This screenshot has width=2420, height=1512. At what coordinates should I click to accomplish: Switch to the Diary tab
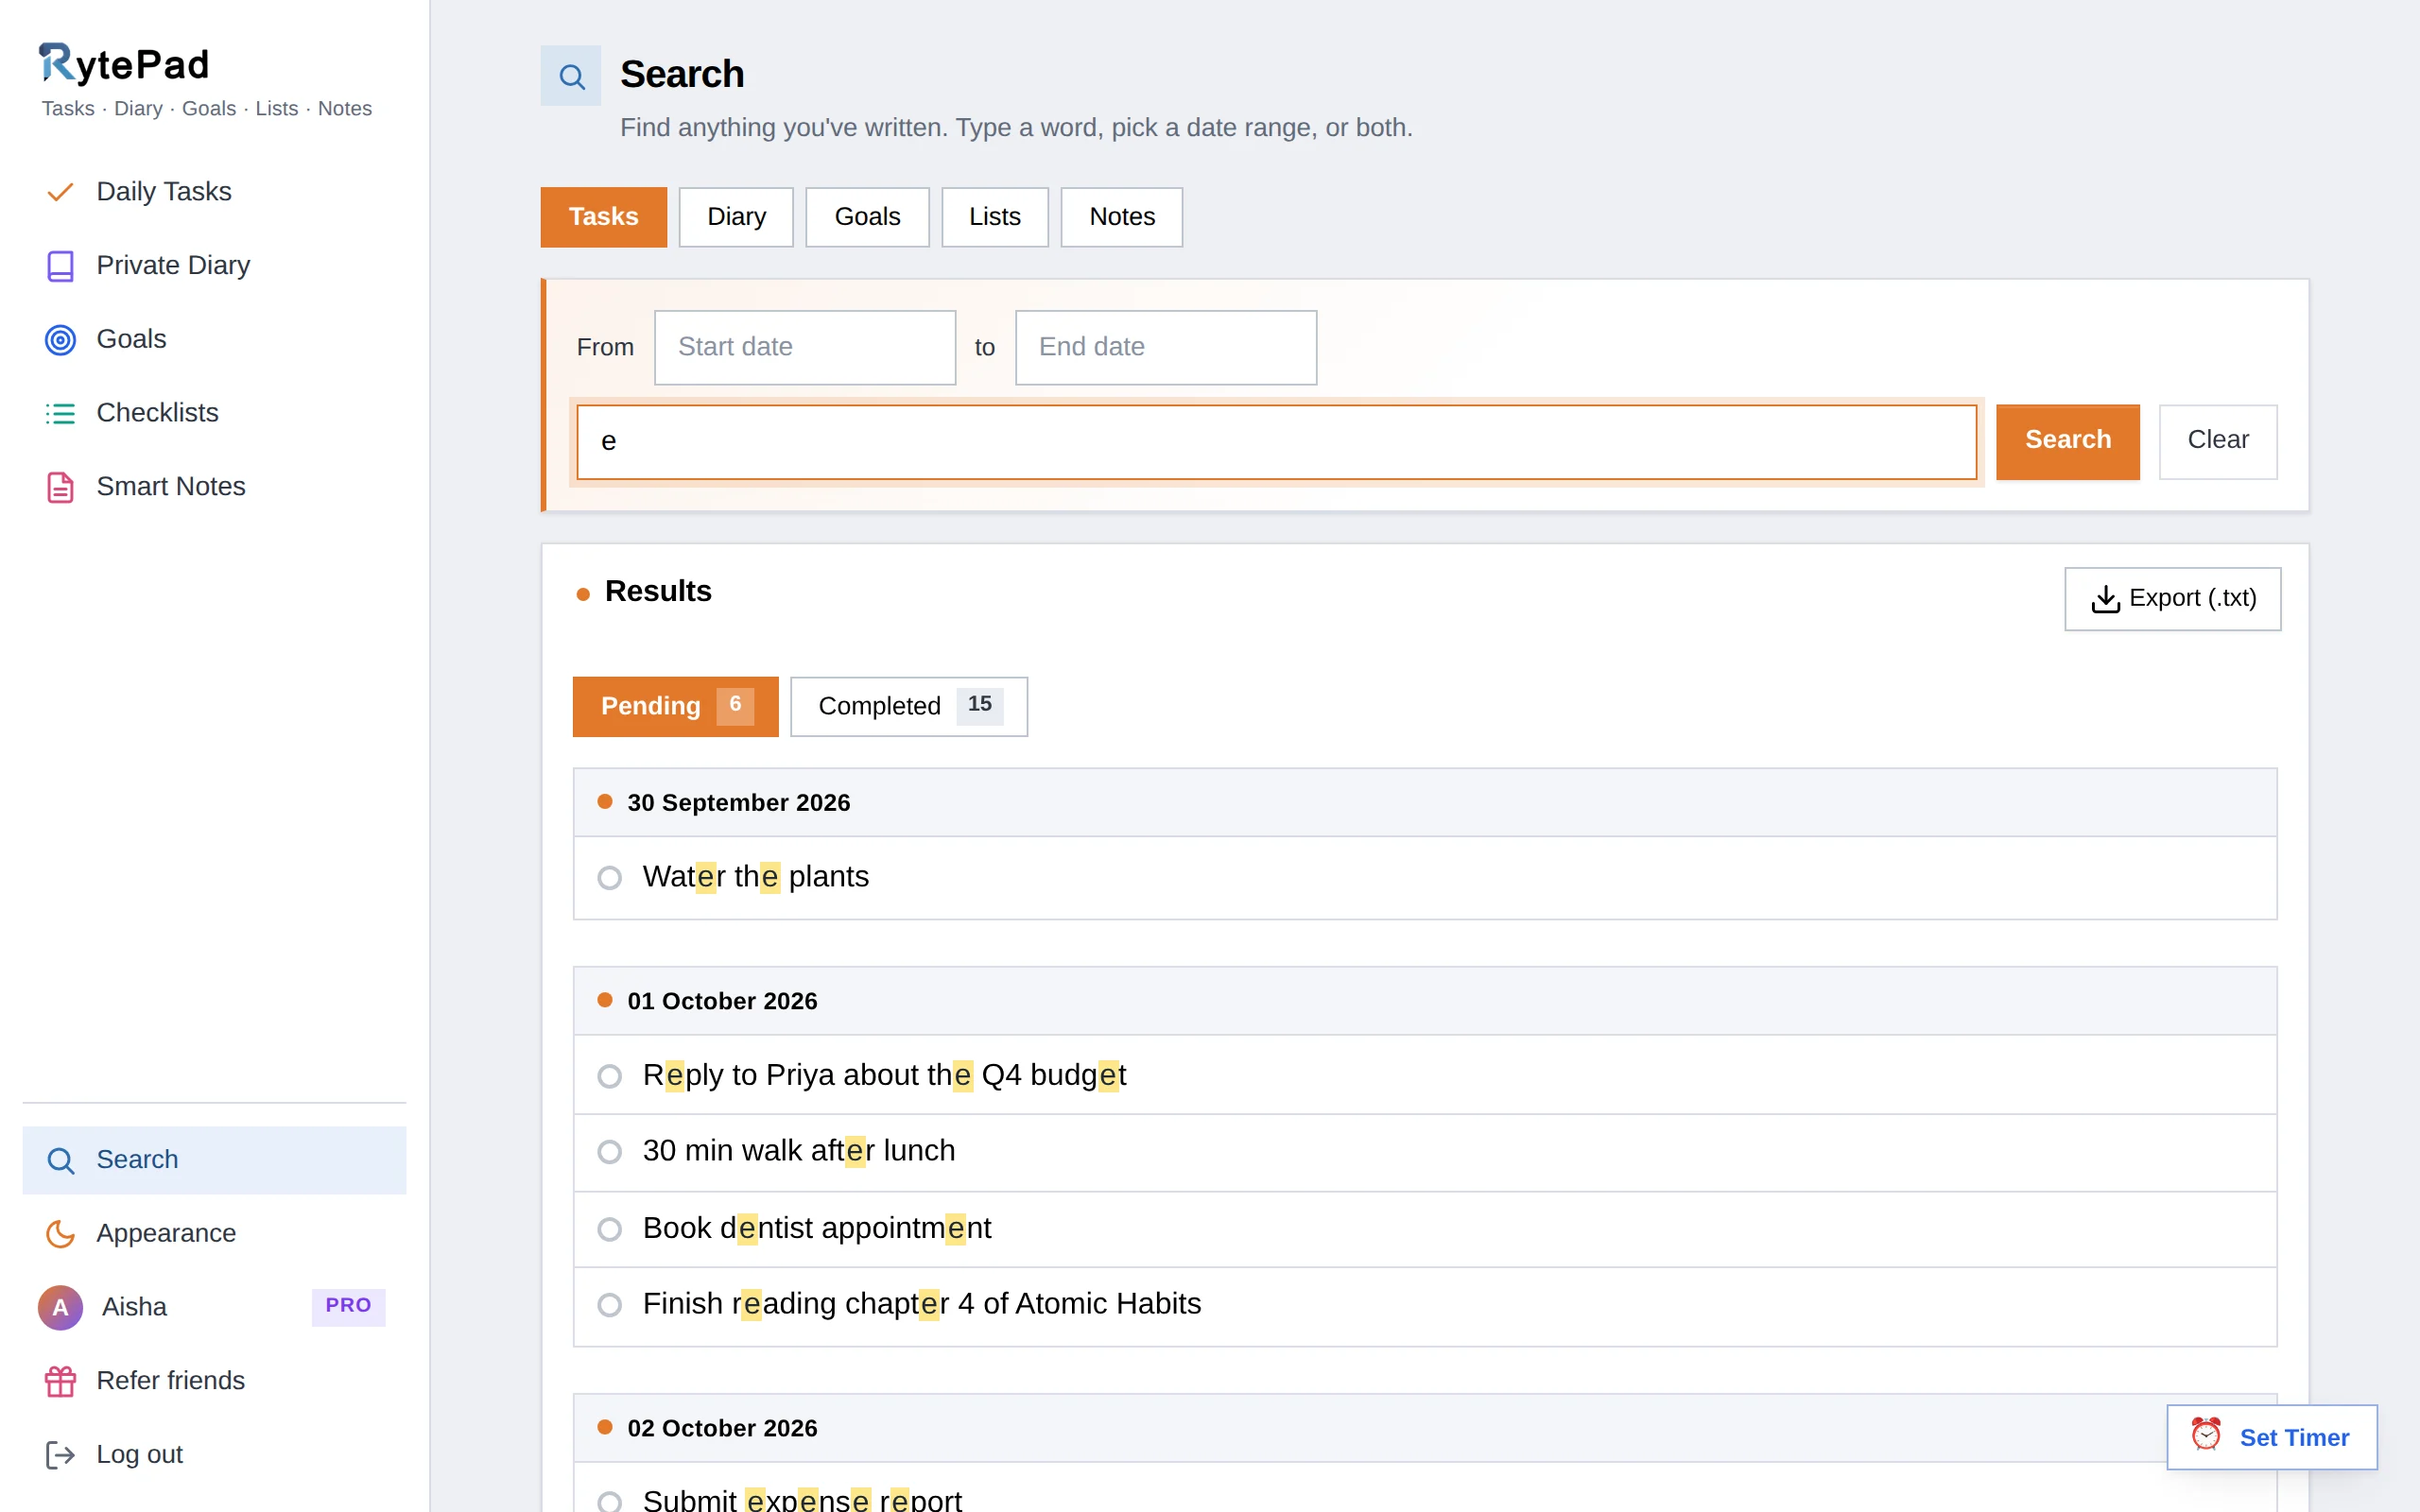[736, 217]
